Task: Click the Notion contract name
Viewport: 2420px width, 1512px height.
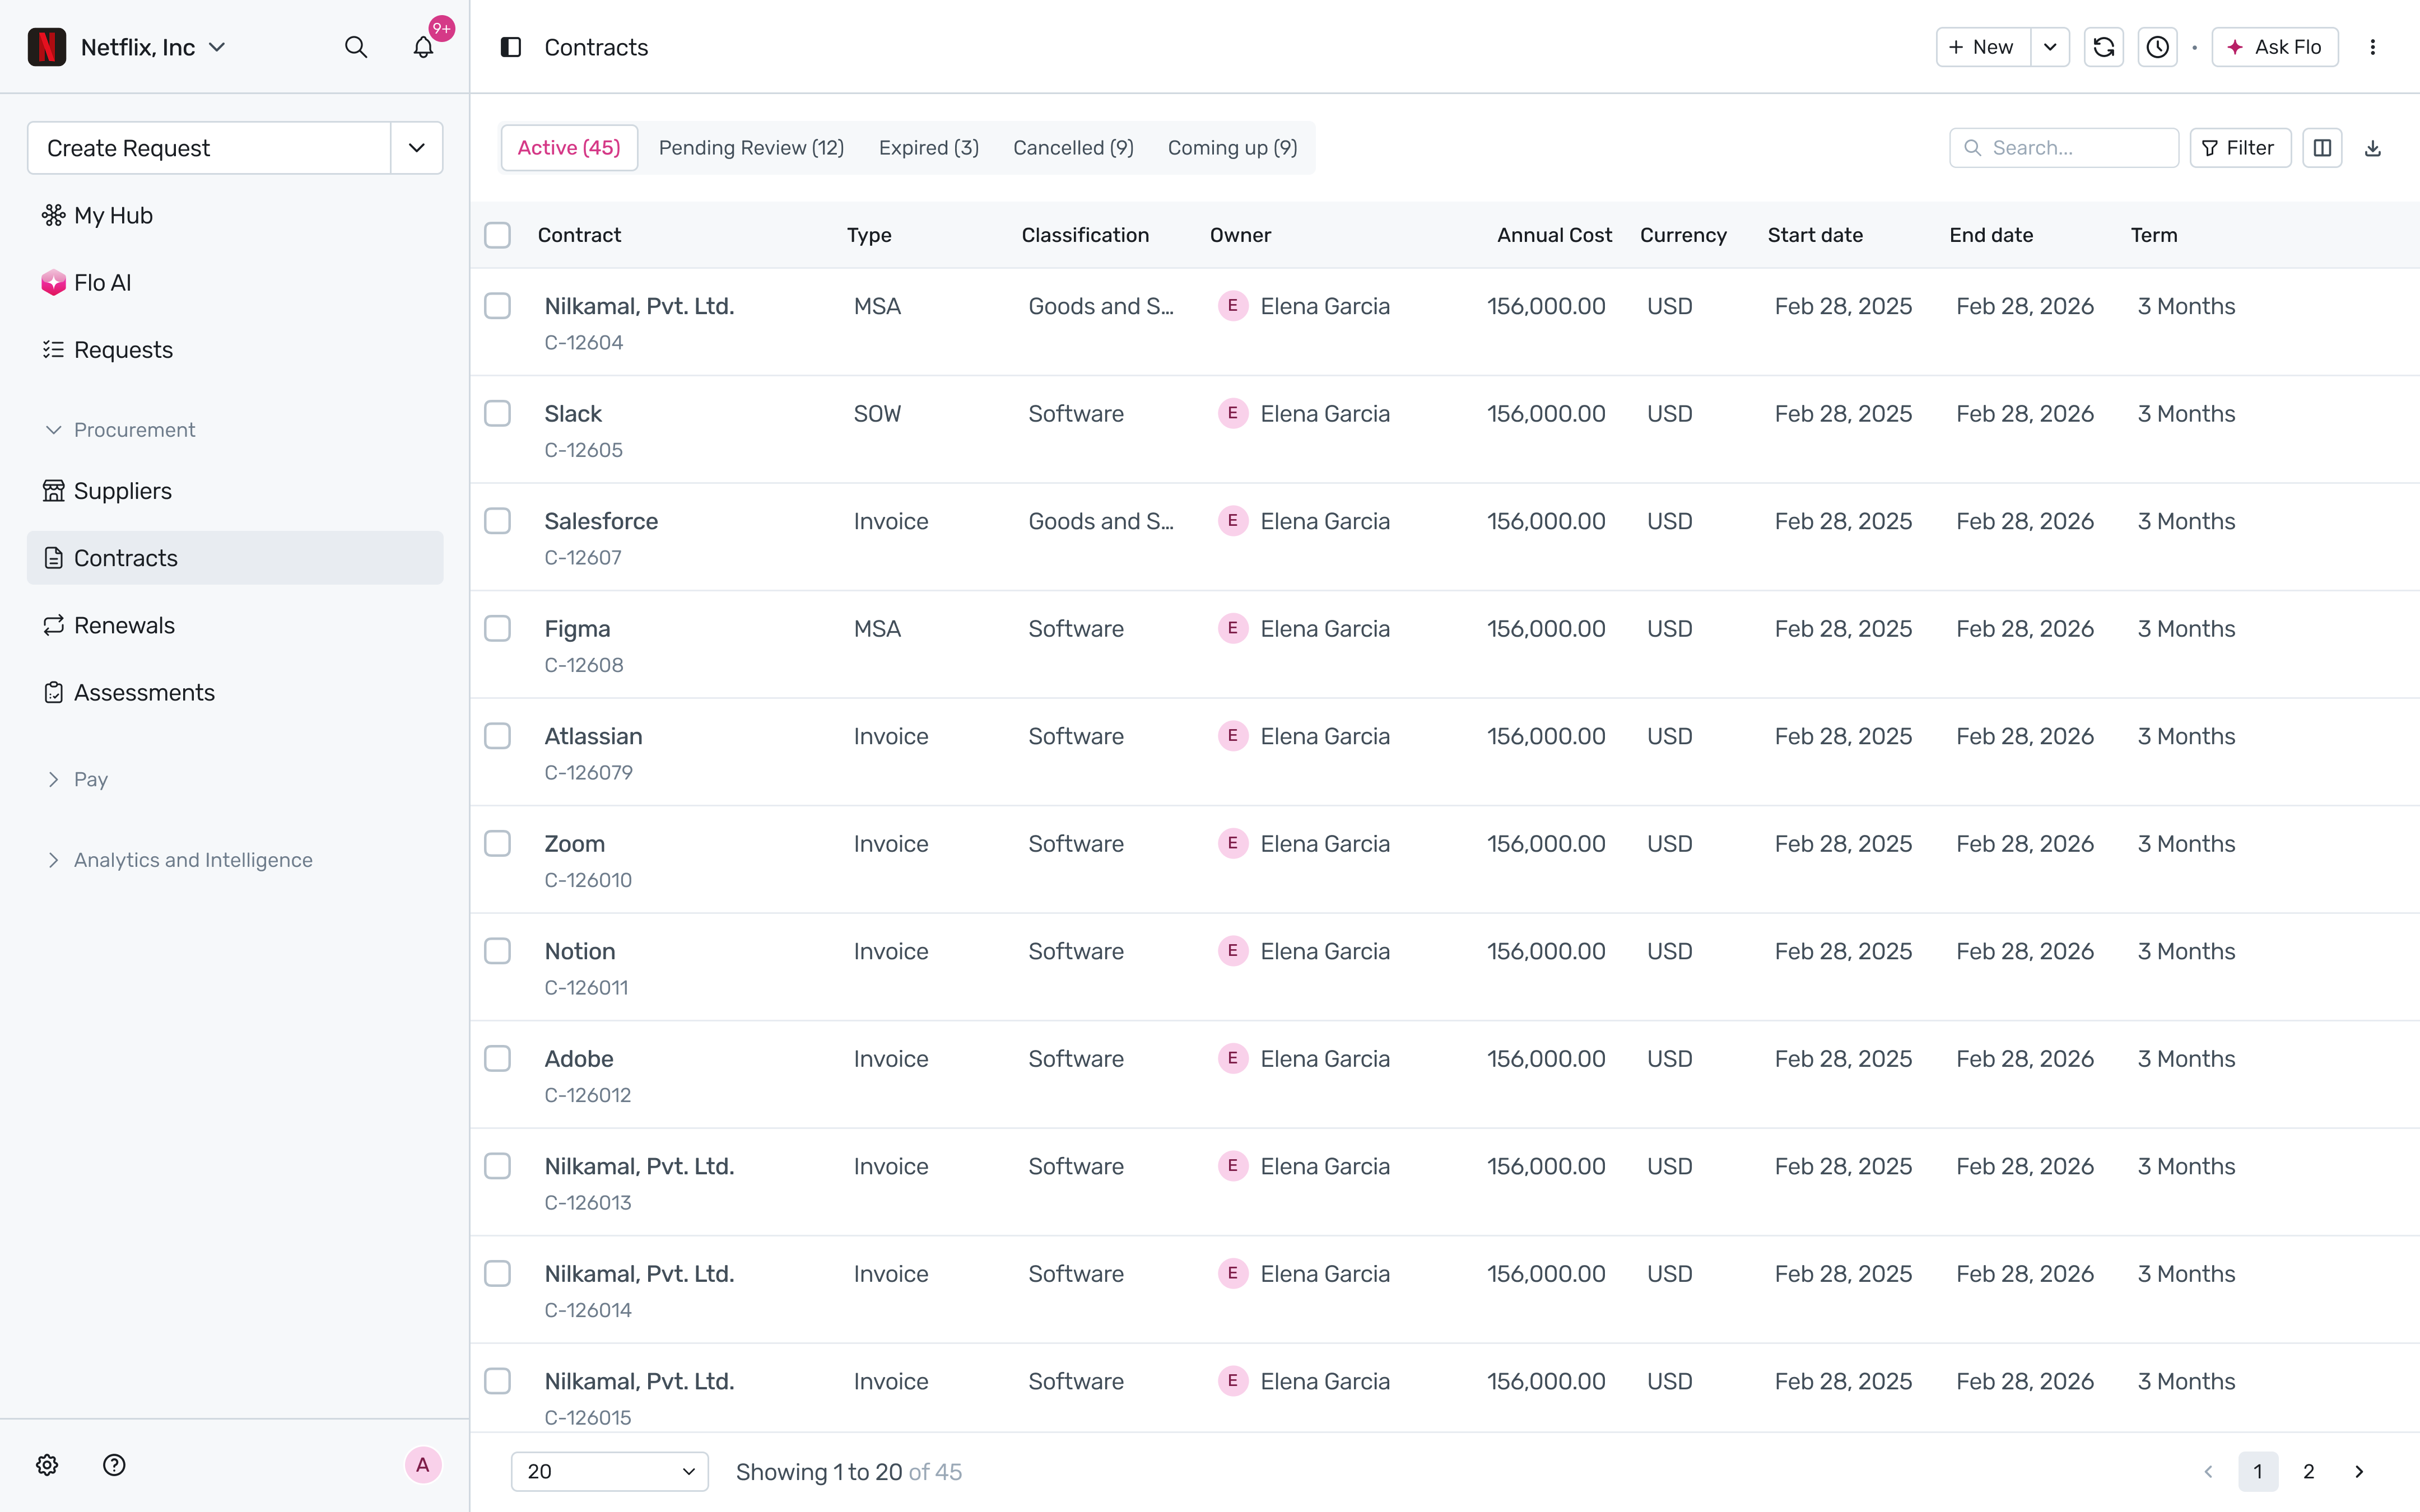Action: click(x=580, y=951)
